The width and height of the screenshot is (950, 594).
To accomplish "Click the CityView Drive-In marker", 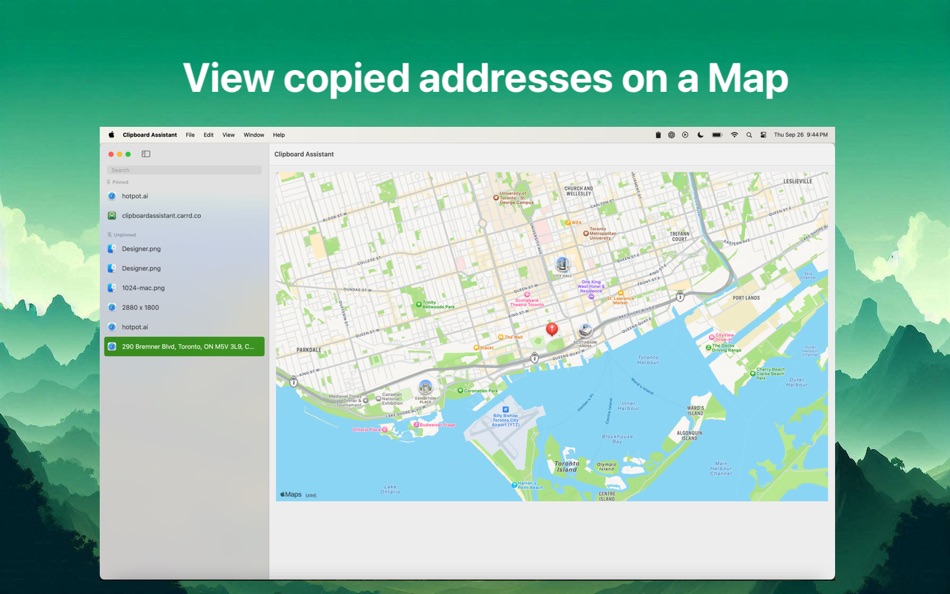I will 712,337.
